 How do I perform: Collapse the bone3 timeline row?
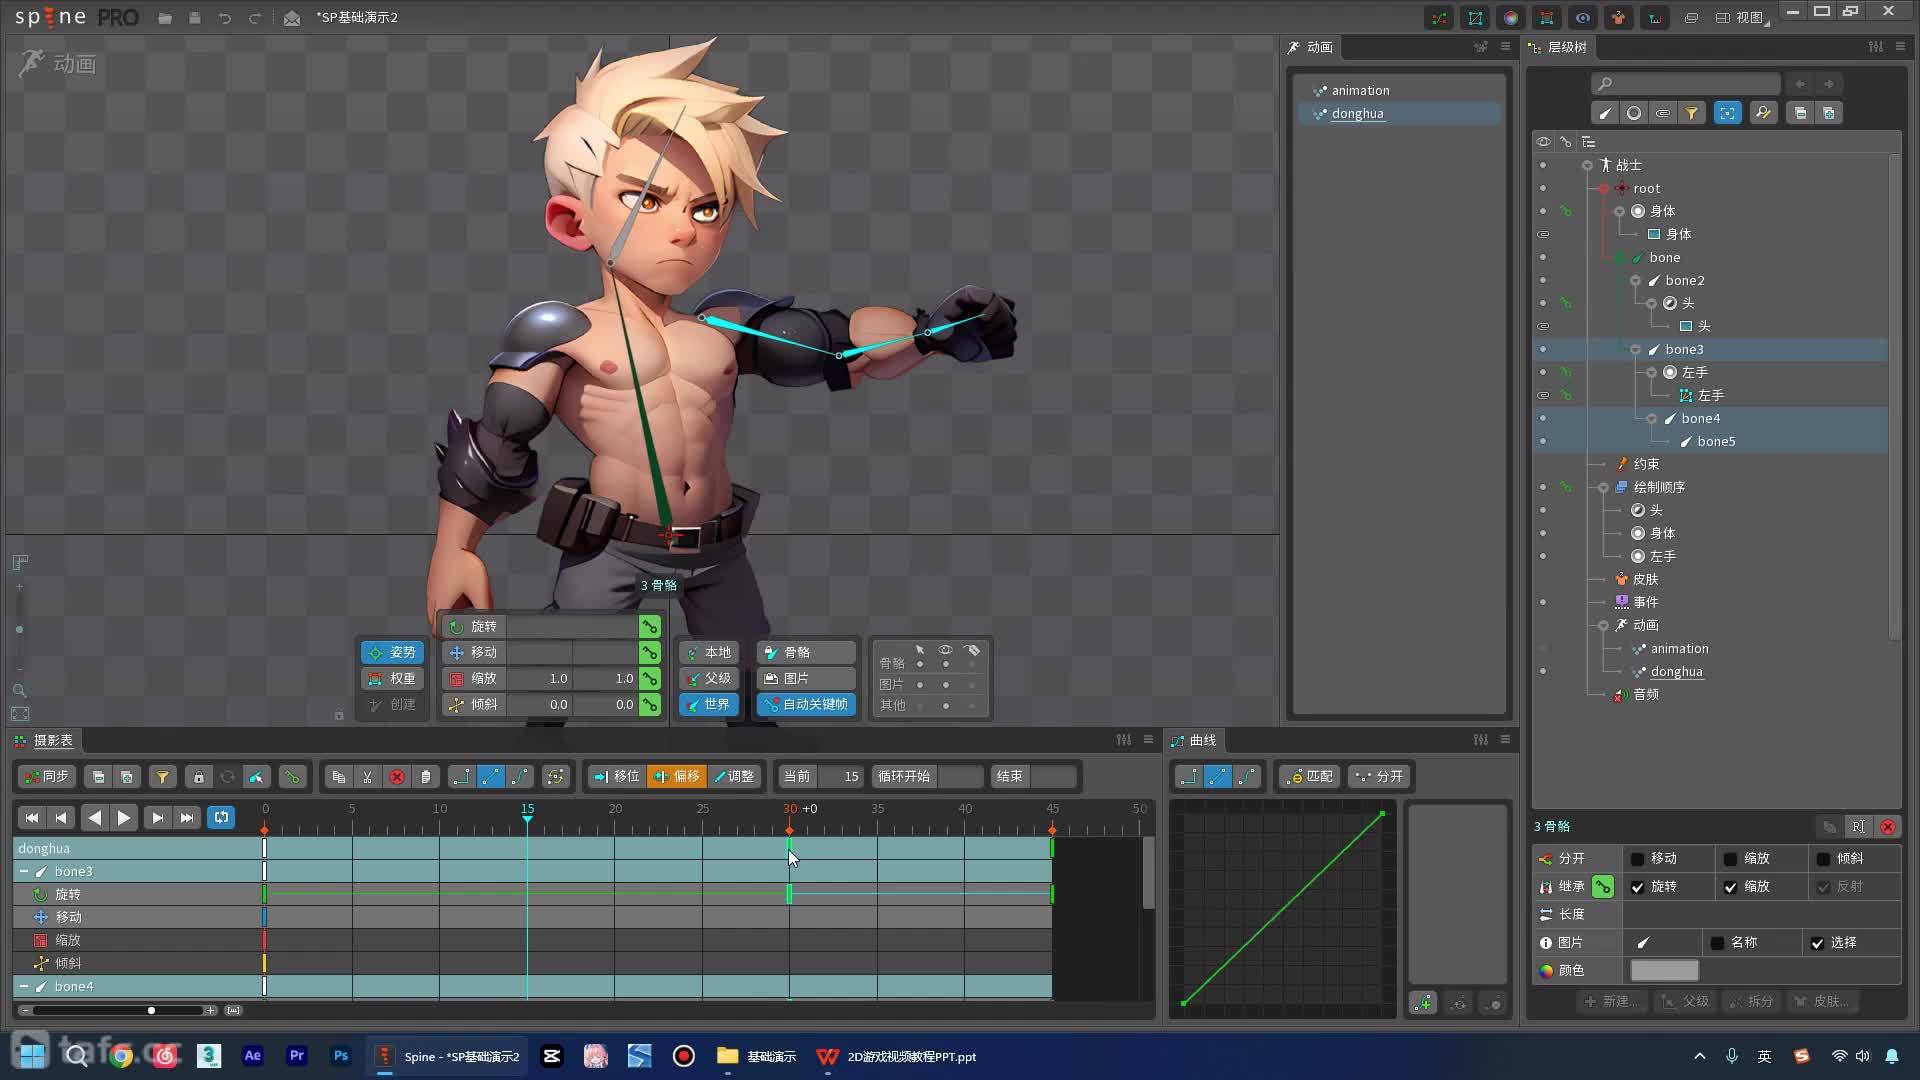tap(24, 871)
